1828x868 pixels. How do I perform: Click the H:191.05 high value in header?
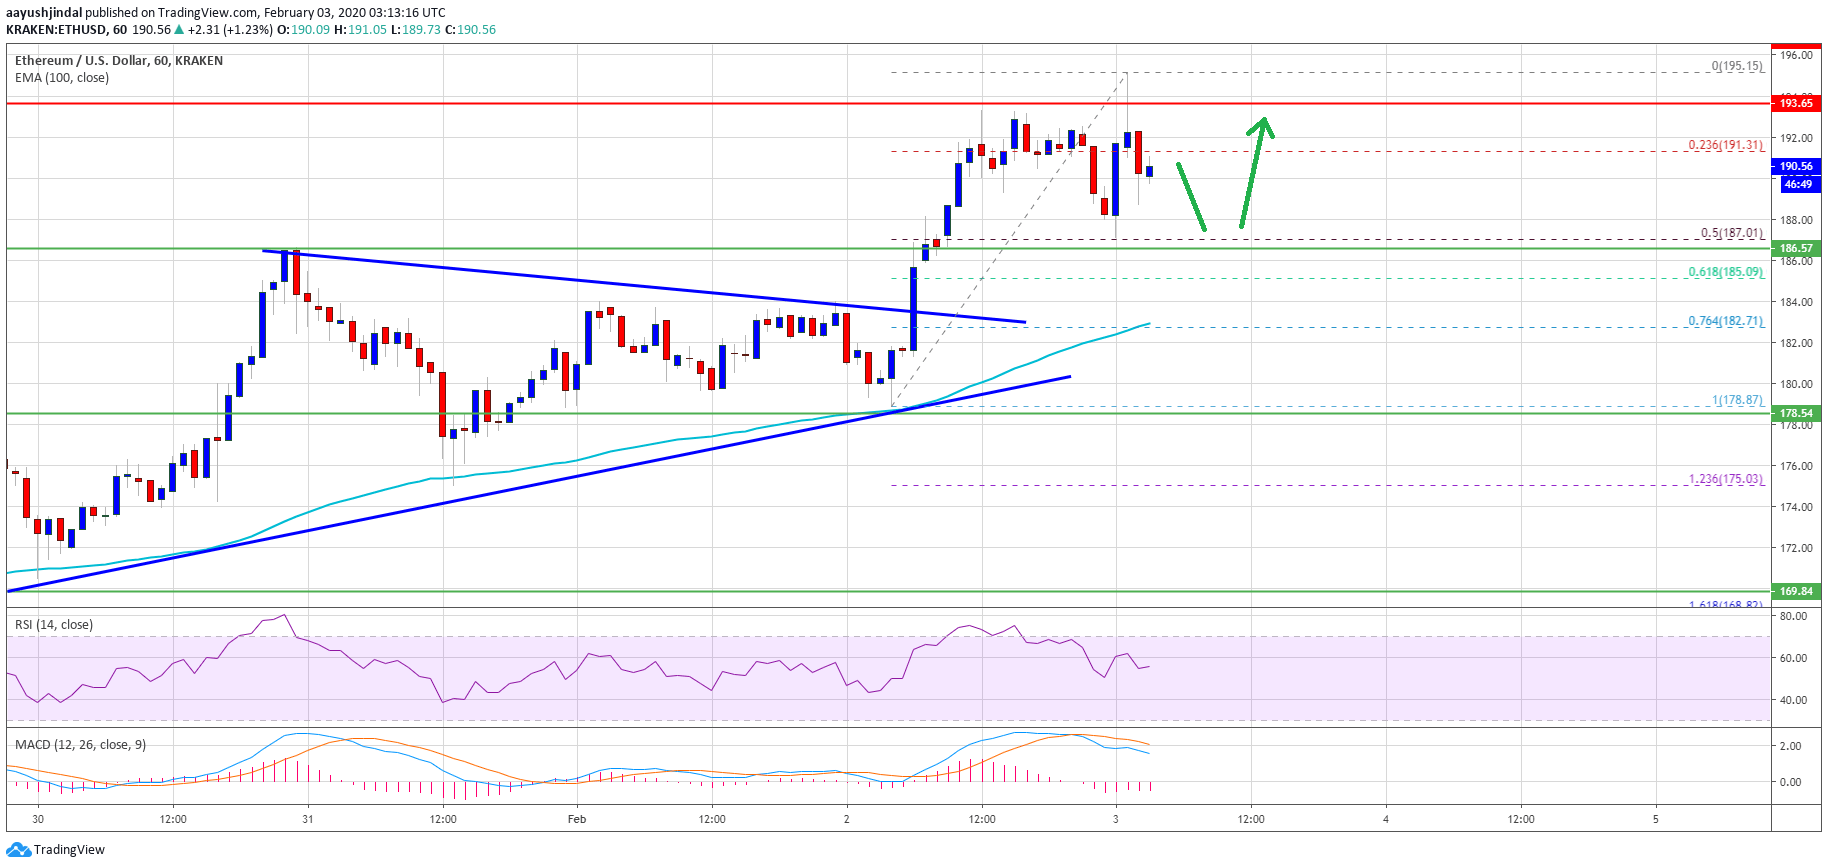click(x=360, y=30)
